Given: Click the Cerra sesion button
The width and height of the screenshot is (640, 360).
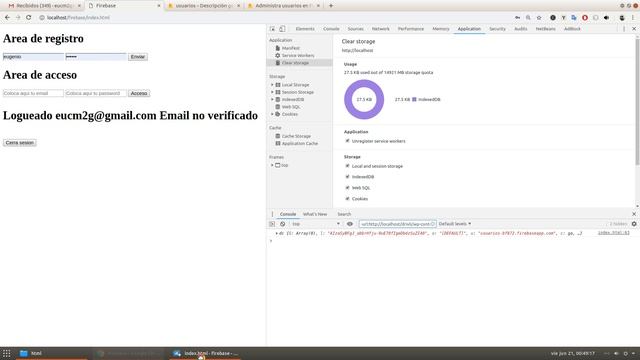Looking at the screenshot, I should click(x=20, y=143).
